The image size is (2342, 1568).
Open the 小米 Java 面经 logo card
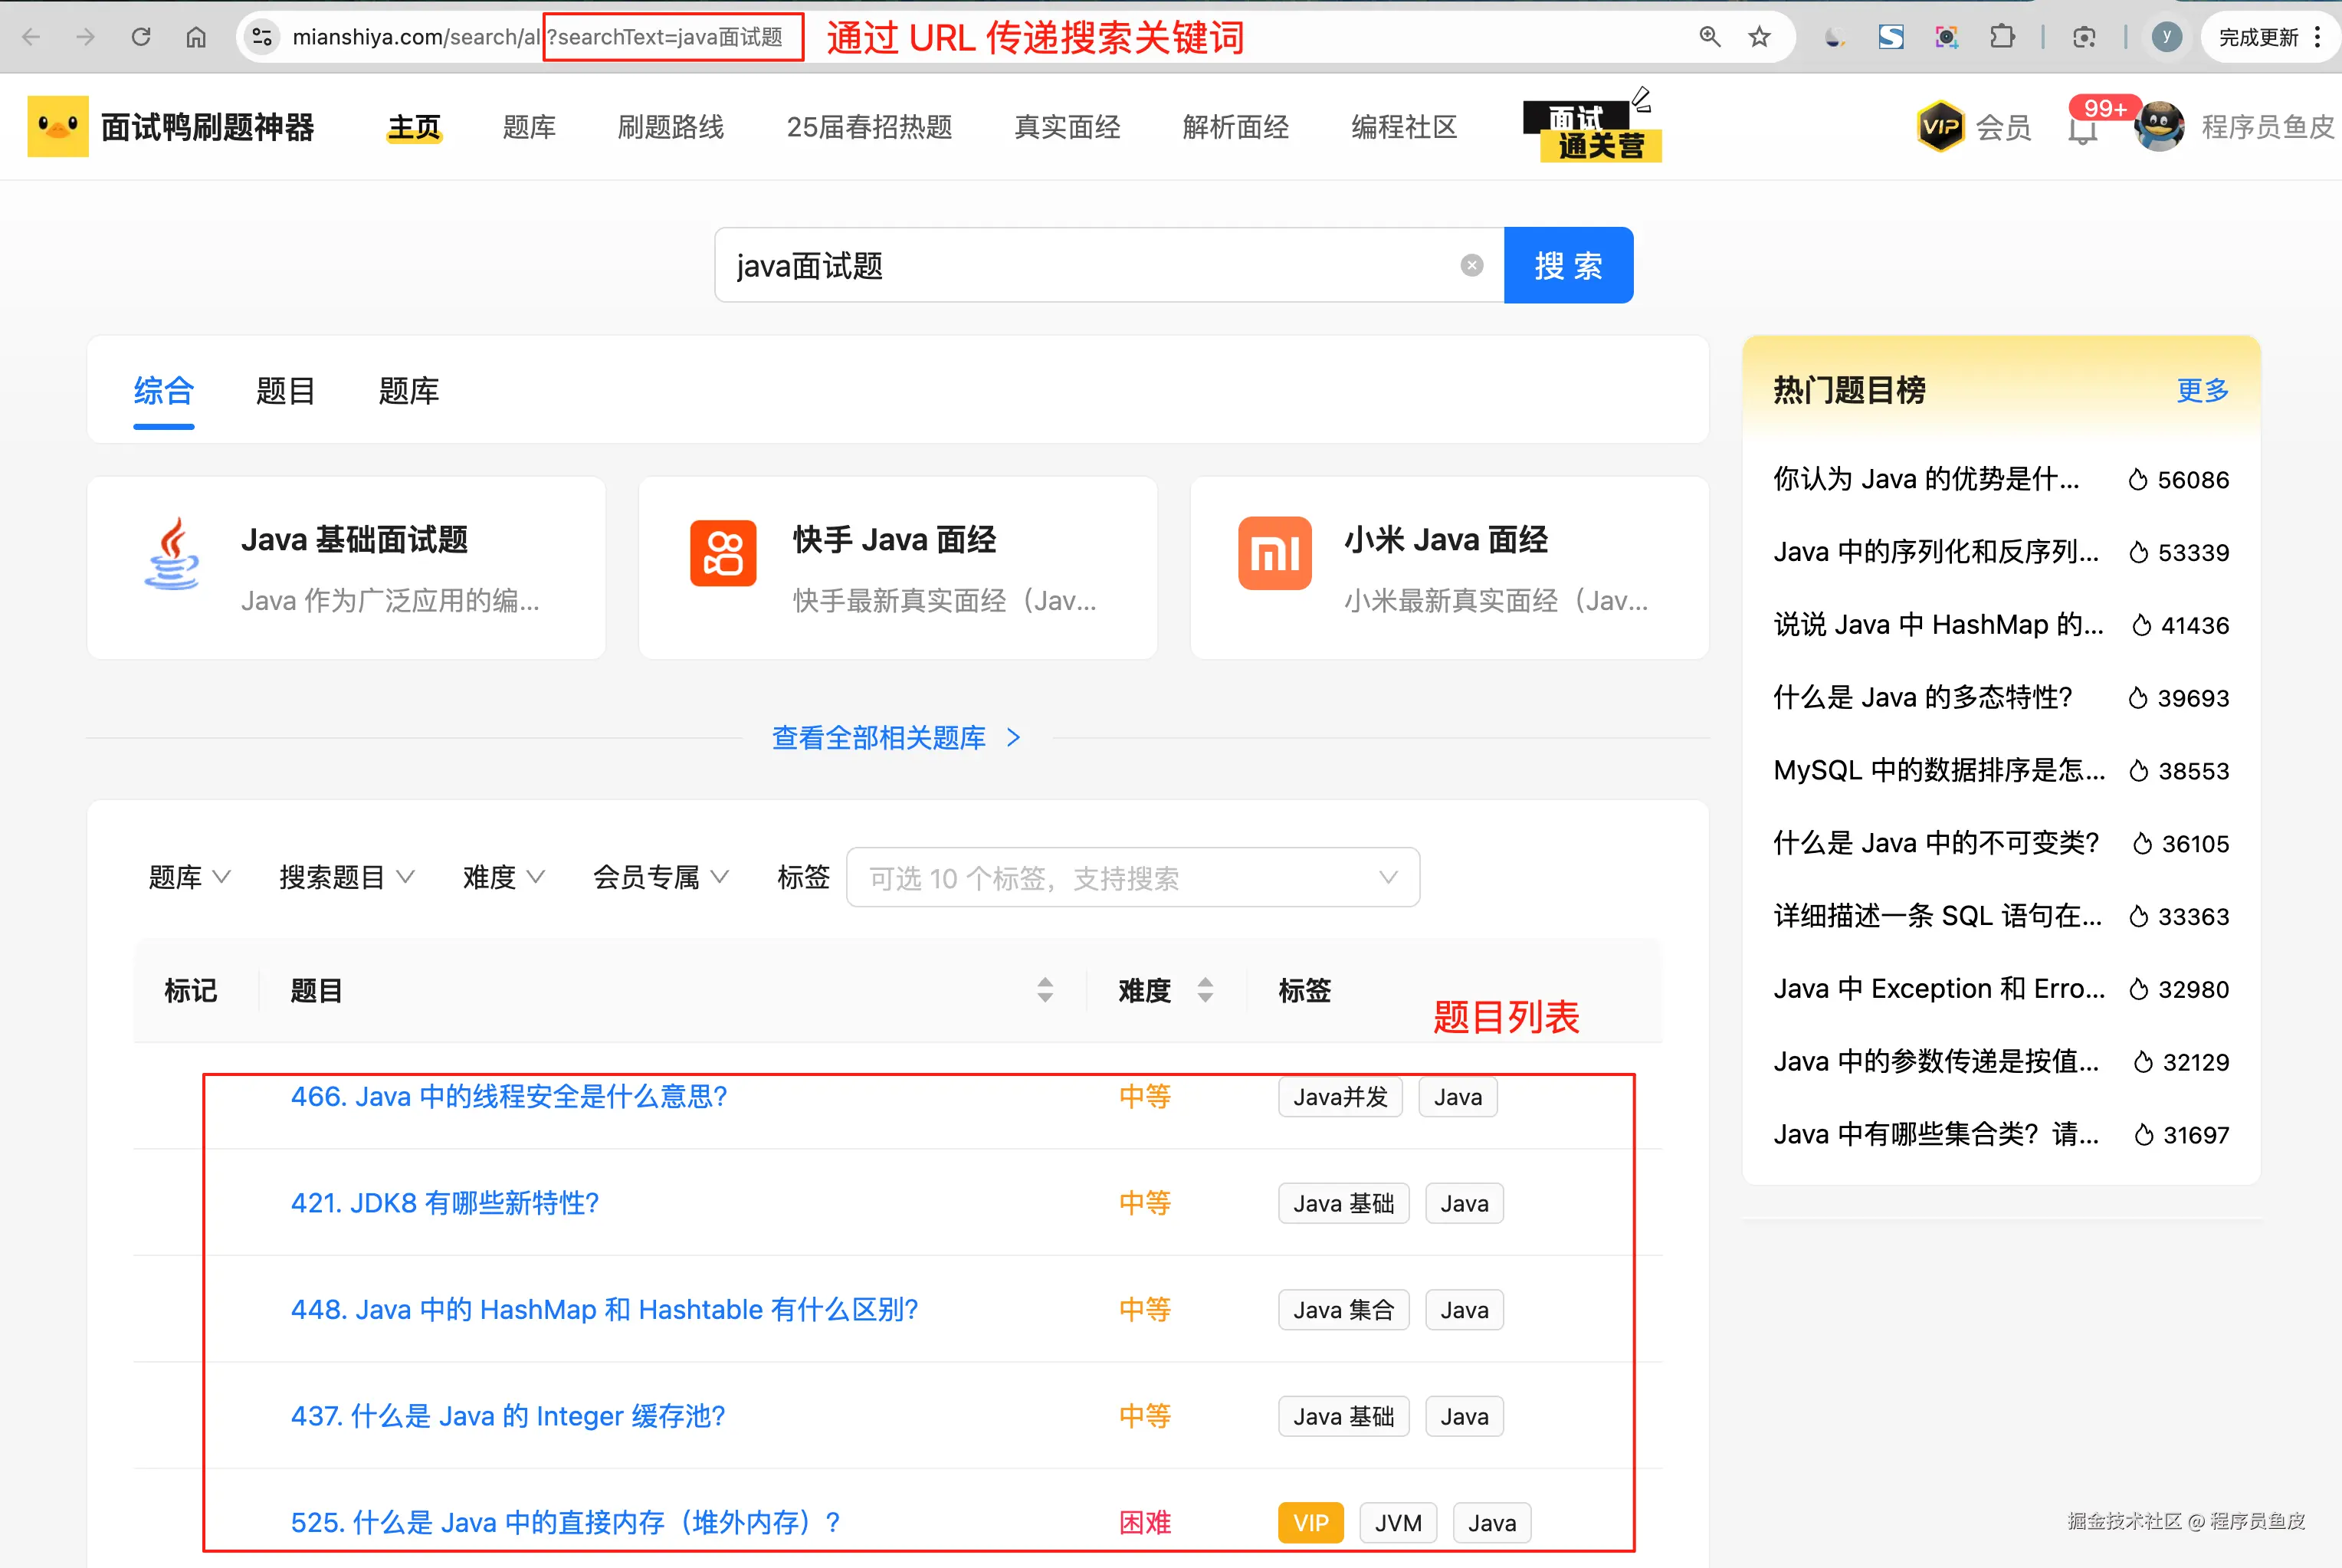click(x=1274, y=553)
